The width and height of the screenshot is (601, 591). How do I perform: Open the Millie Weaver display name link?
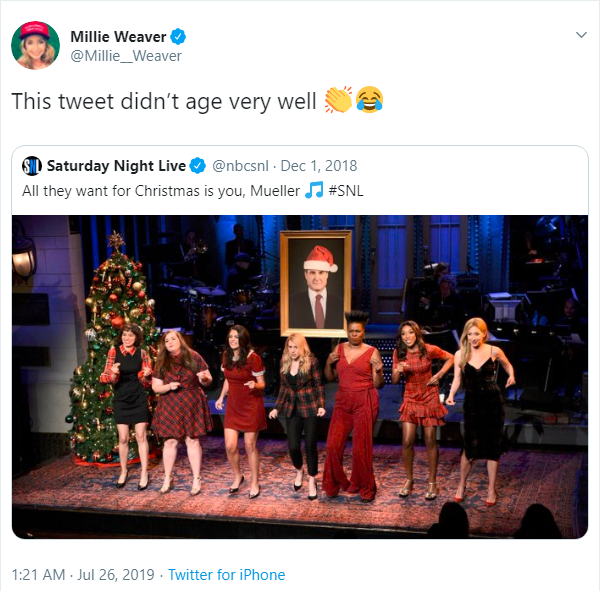pos(118,37)
